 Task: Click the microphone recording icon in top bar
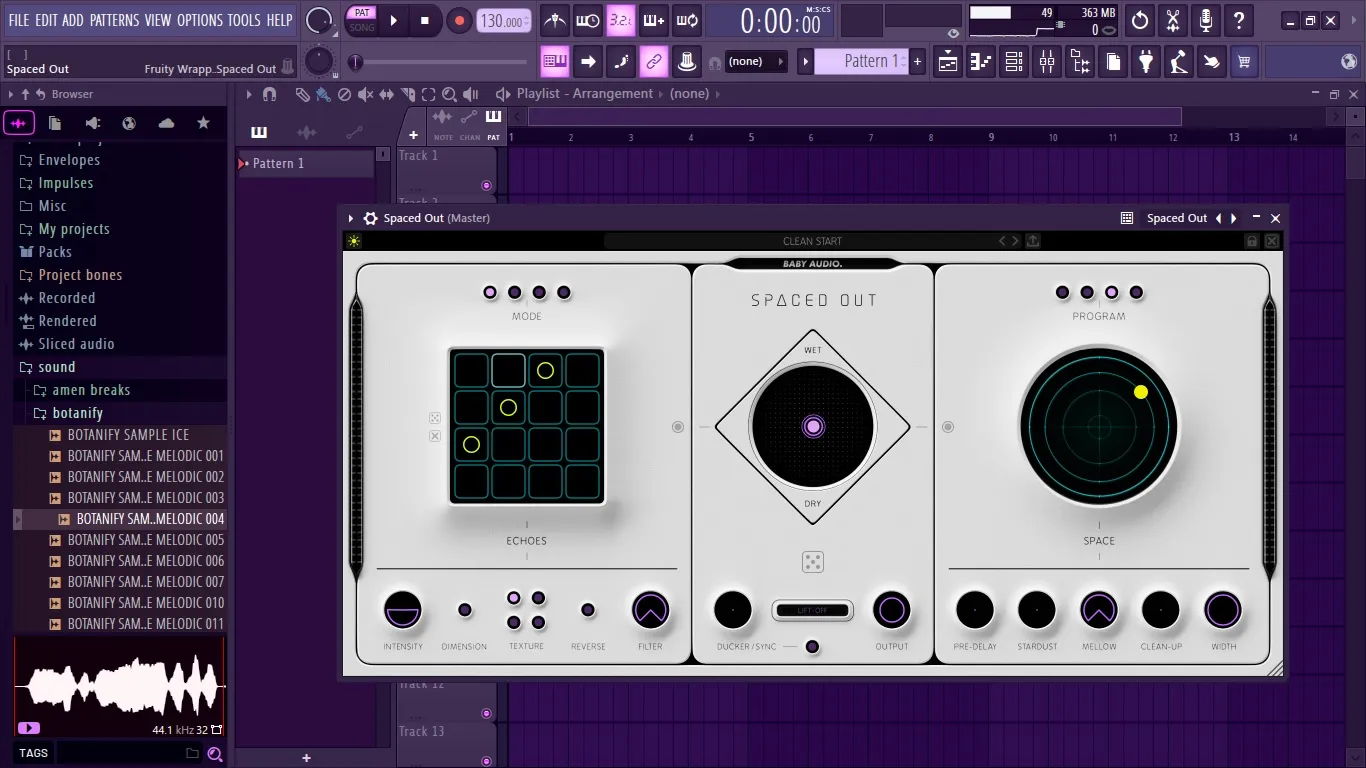(1206, 20)
